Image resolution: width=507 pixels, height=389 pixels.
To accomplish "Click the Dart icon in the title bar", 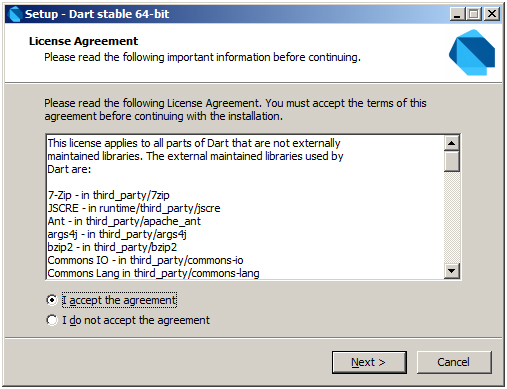I will pyautogui.click(x=15, y=14).
